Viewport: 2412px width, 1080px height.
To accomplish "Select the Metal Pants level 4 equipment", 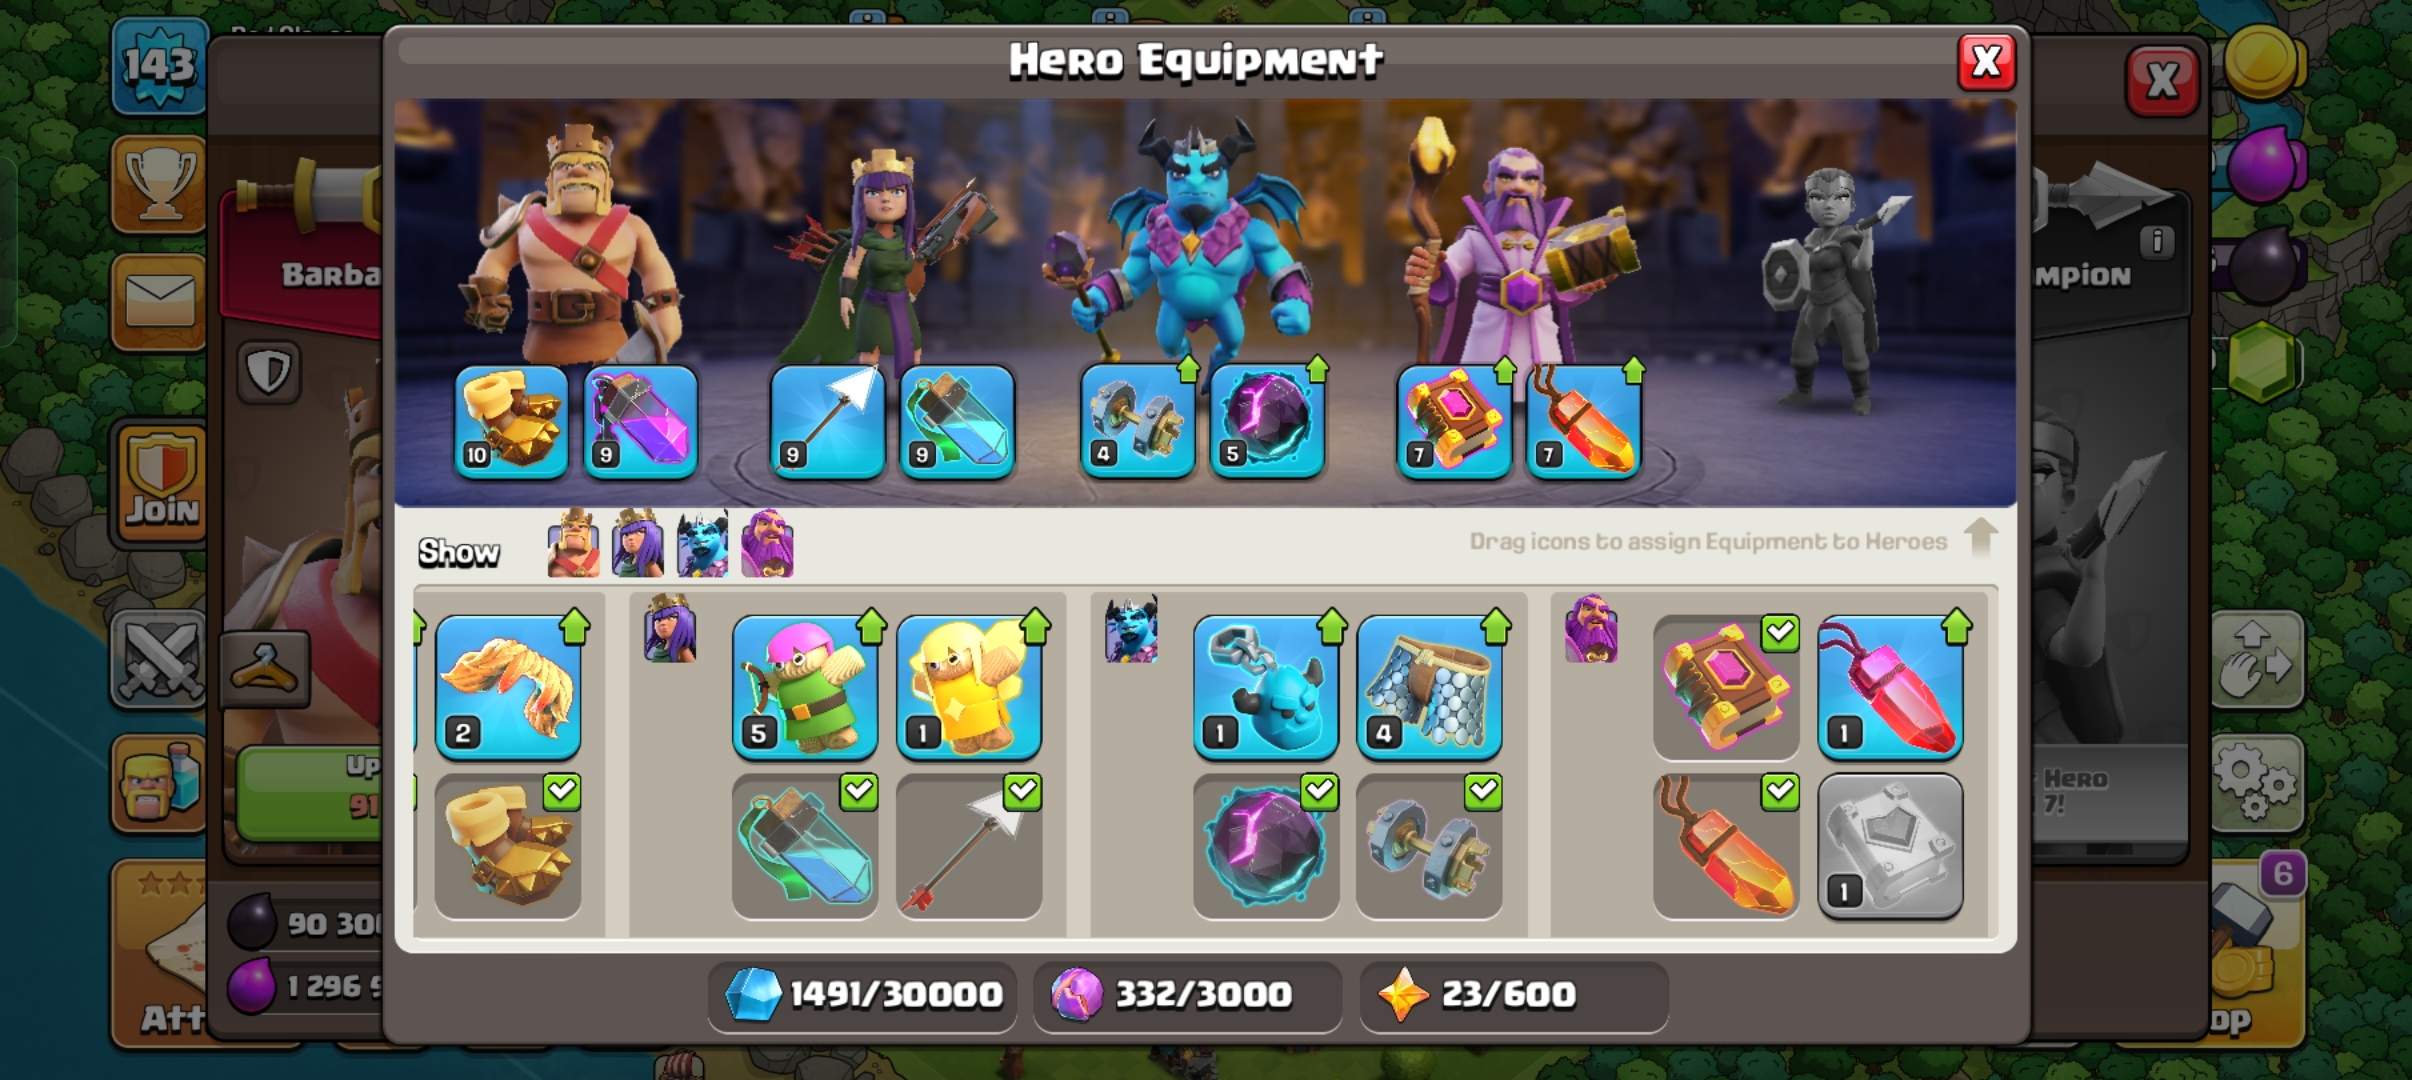I will (x=1429, y=688).
